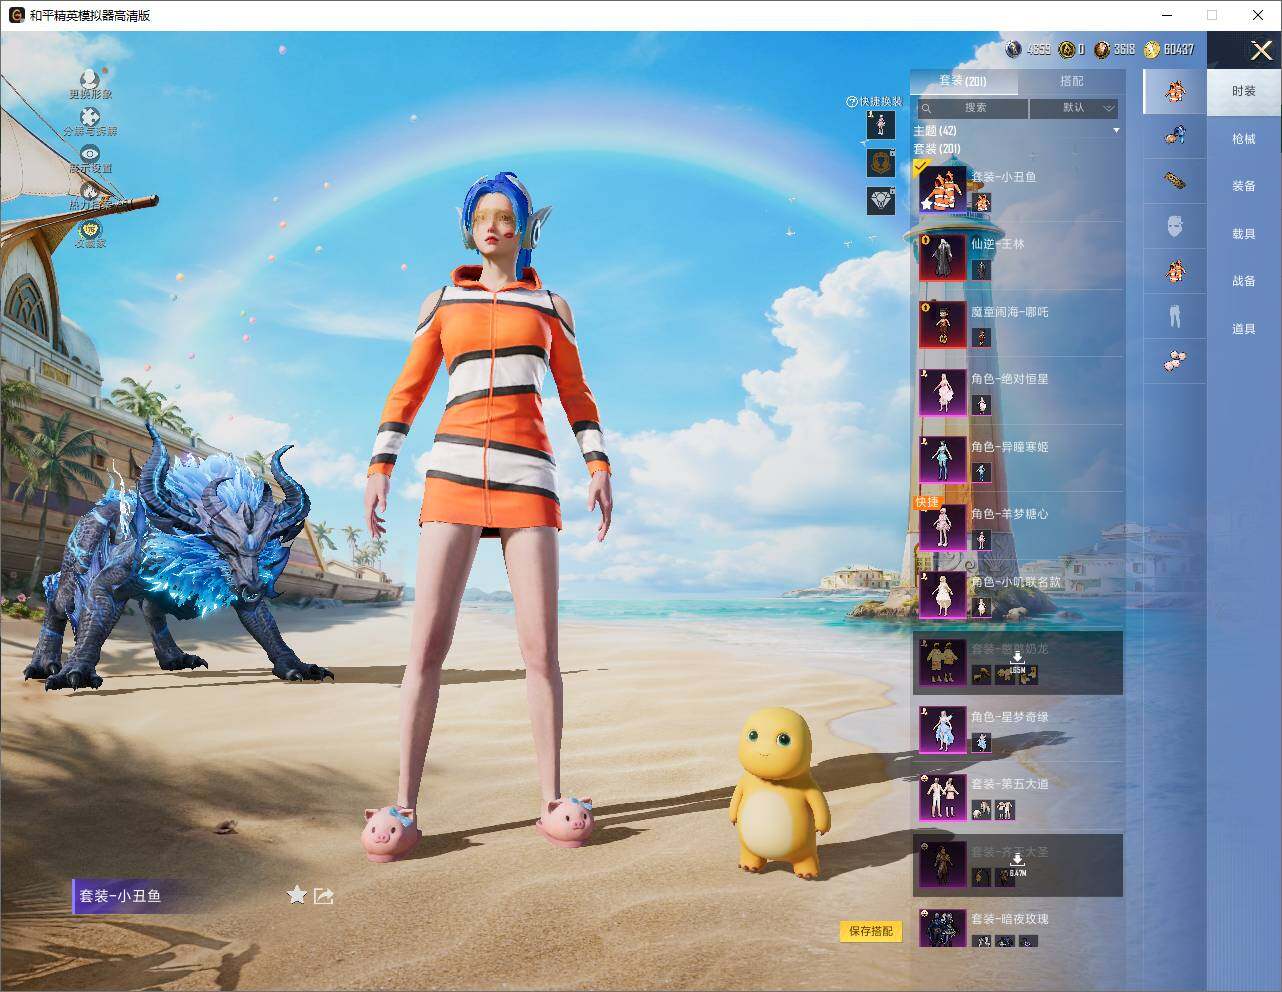Click the 收藏家 collector badge icon

click(x=90, y=229)
